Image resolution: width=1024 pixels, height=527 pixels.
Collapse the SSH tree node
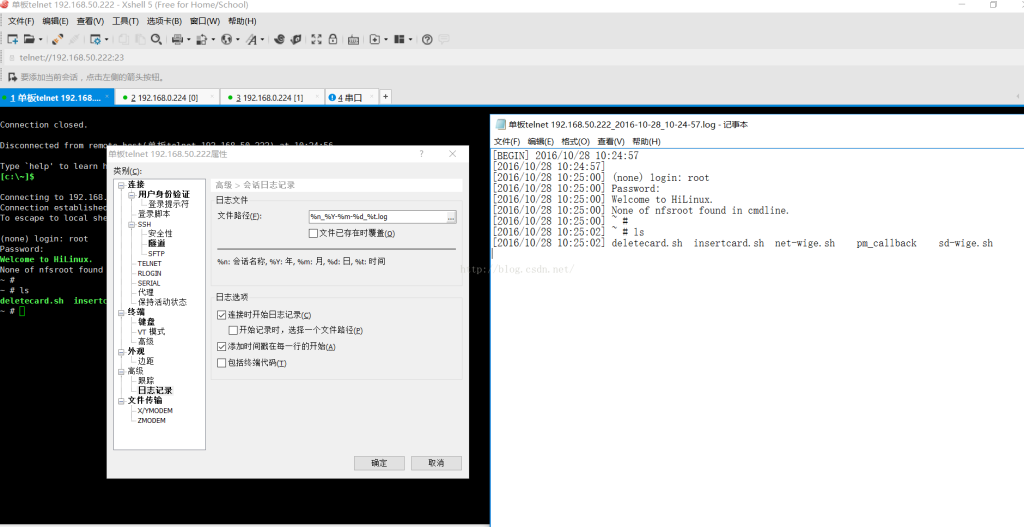pyautogui.click(x=131, y=224)
